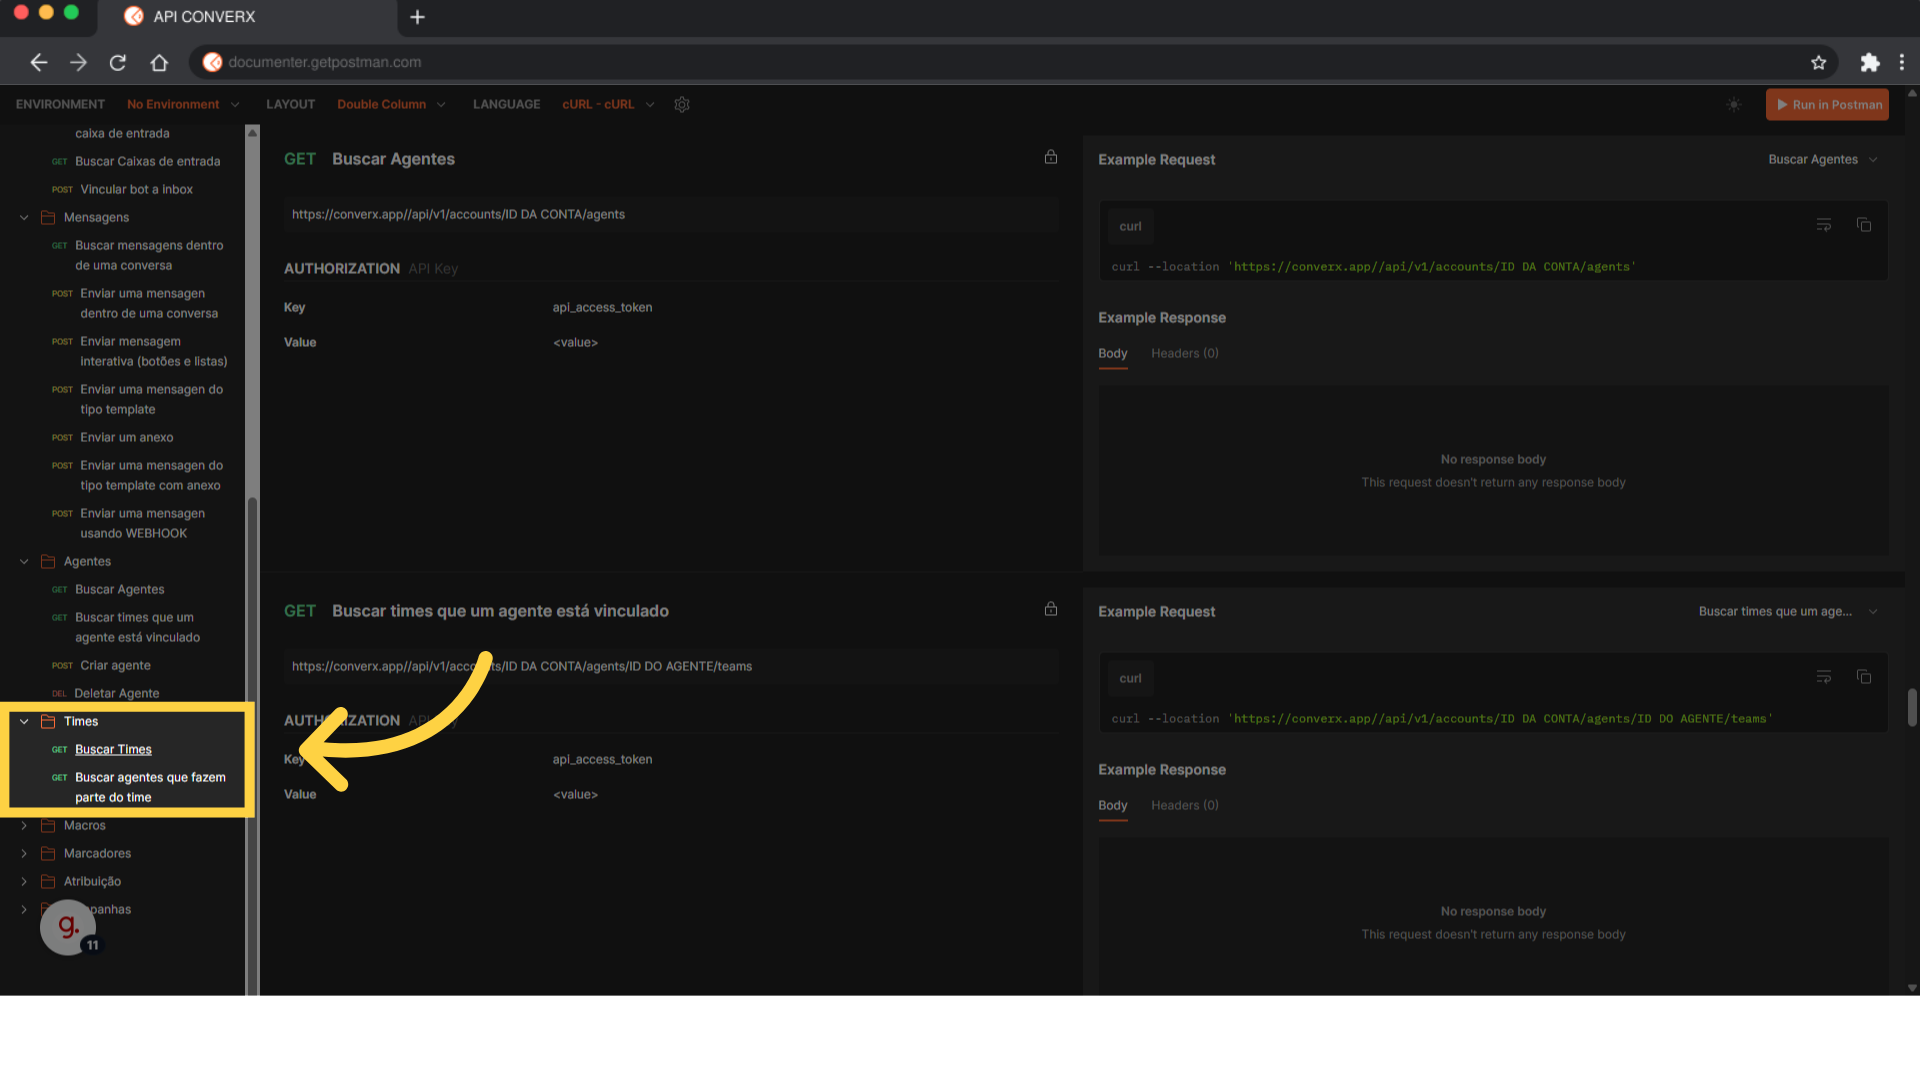This screenshot has width=1920, height=1080.
Task: Open the browser home page
Action: point(159,62)
